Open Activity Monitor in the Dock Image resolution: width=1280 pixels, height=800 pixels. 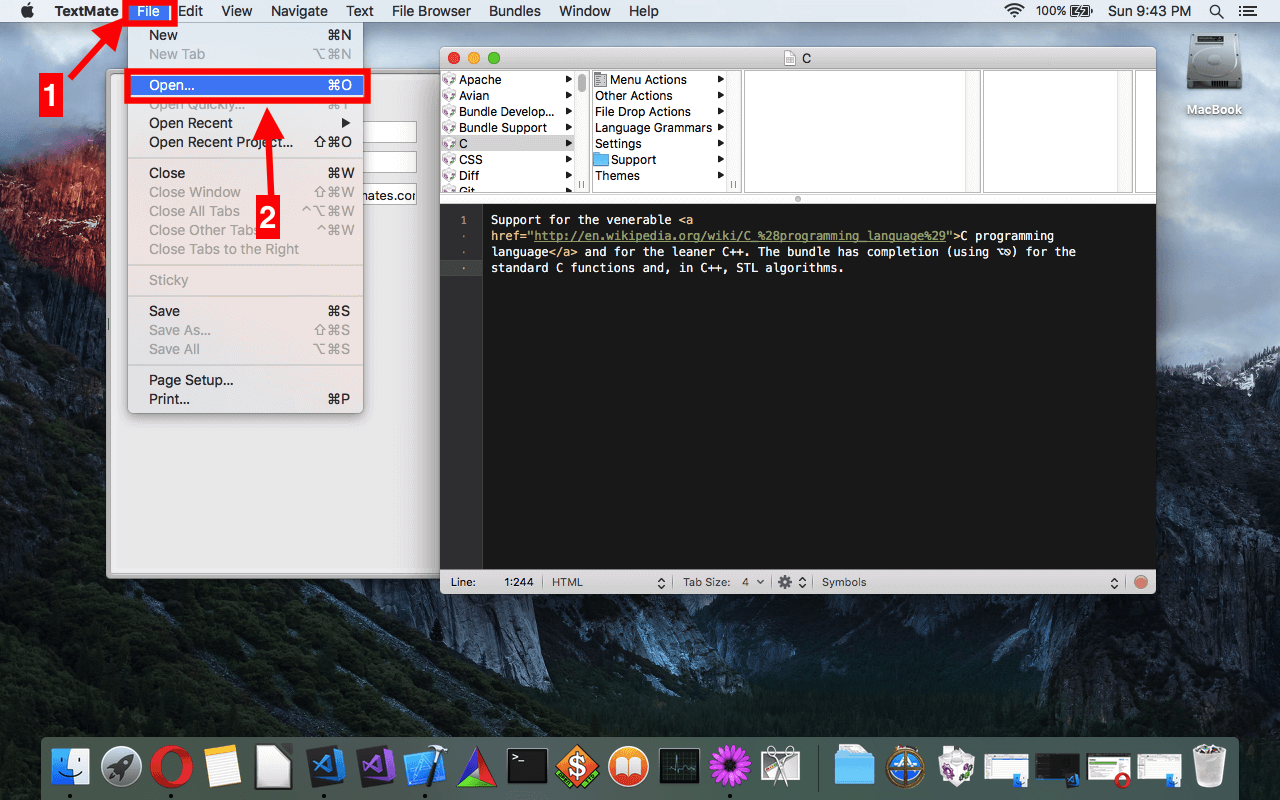pyautogui.click(x=680, y=767)
